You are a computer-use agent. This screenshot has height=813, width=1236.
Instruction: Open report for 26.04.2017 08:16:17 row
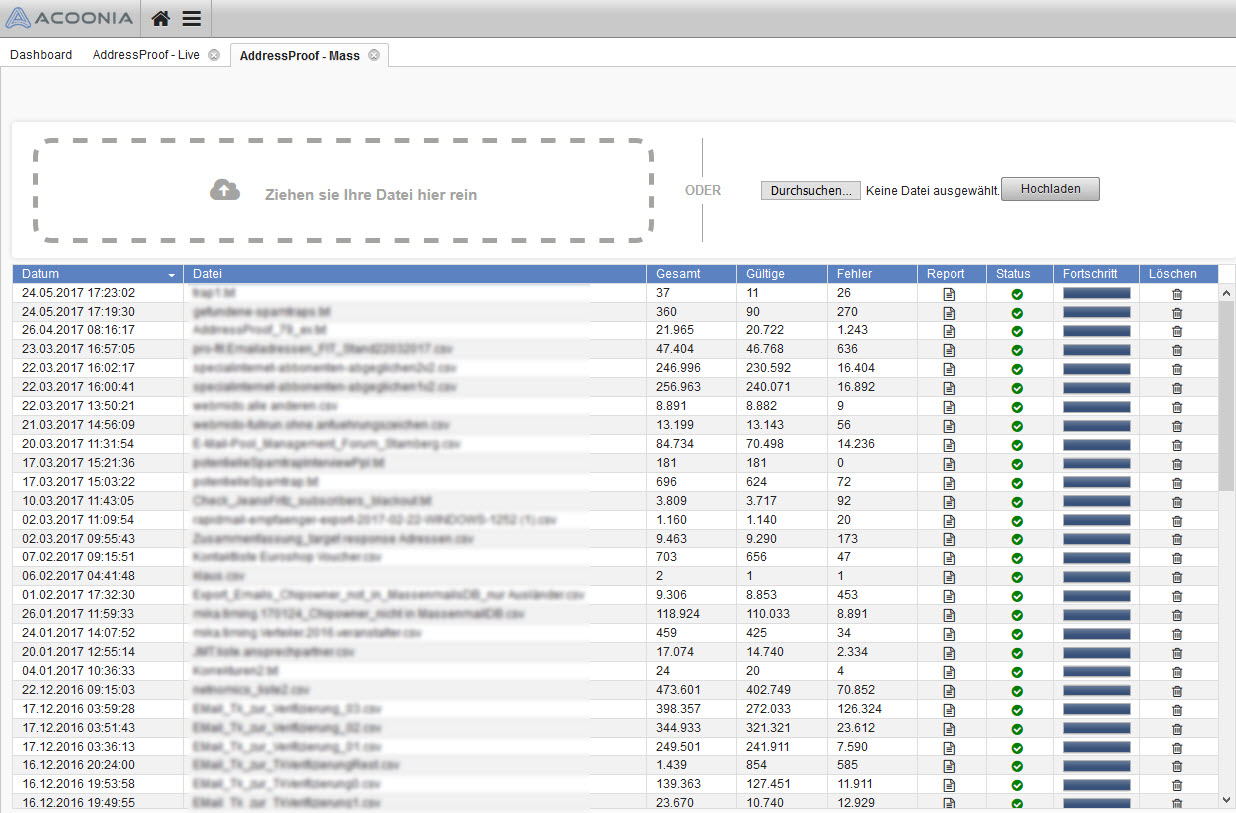(949, 331)
